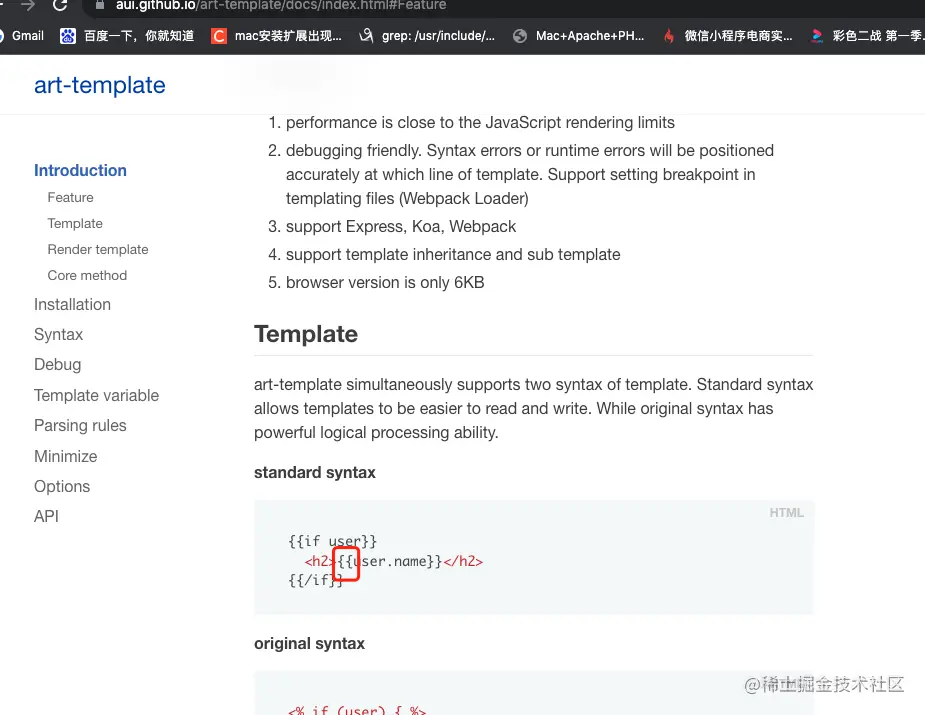Image resolution: width=925 pixels, height=715 pixels.
Task: Open the Syntax section in sidebar
Action: [x=58, y=334]
